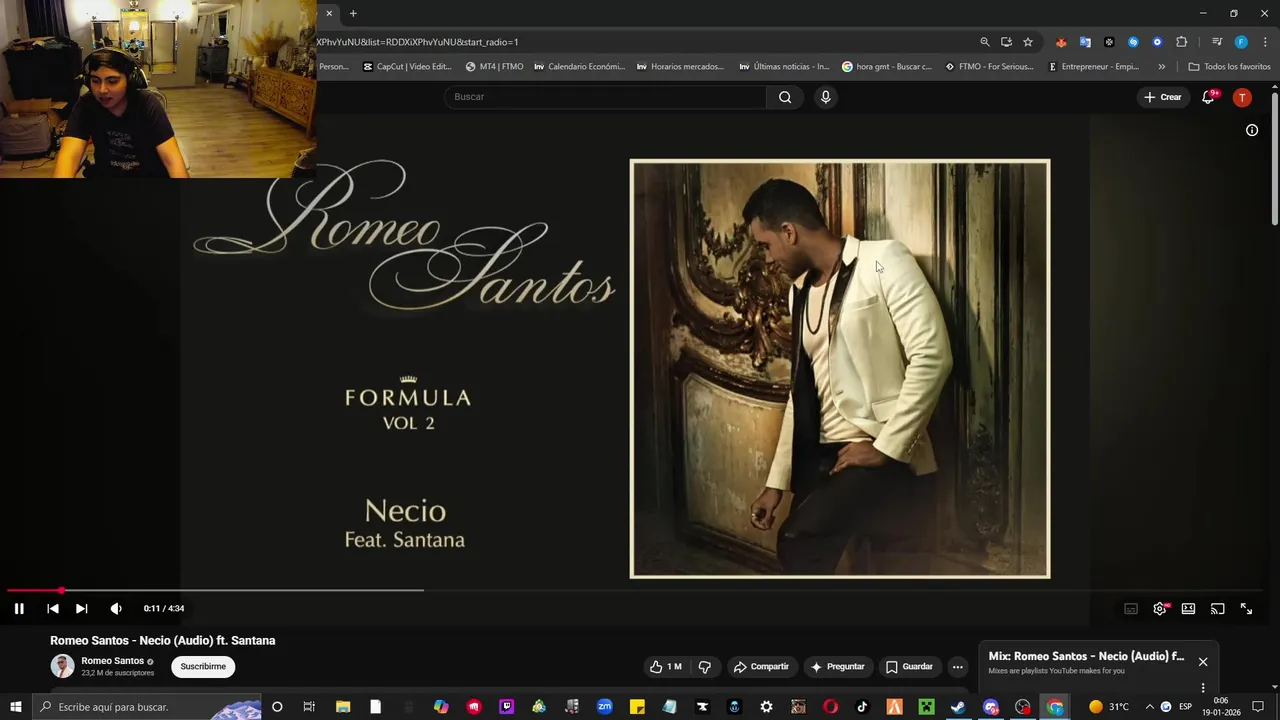Close the current browser tab

(329, 13)
